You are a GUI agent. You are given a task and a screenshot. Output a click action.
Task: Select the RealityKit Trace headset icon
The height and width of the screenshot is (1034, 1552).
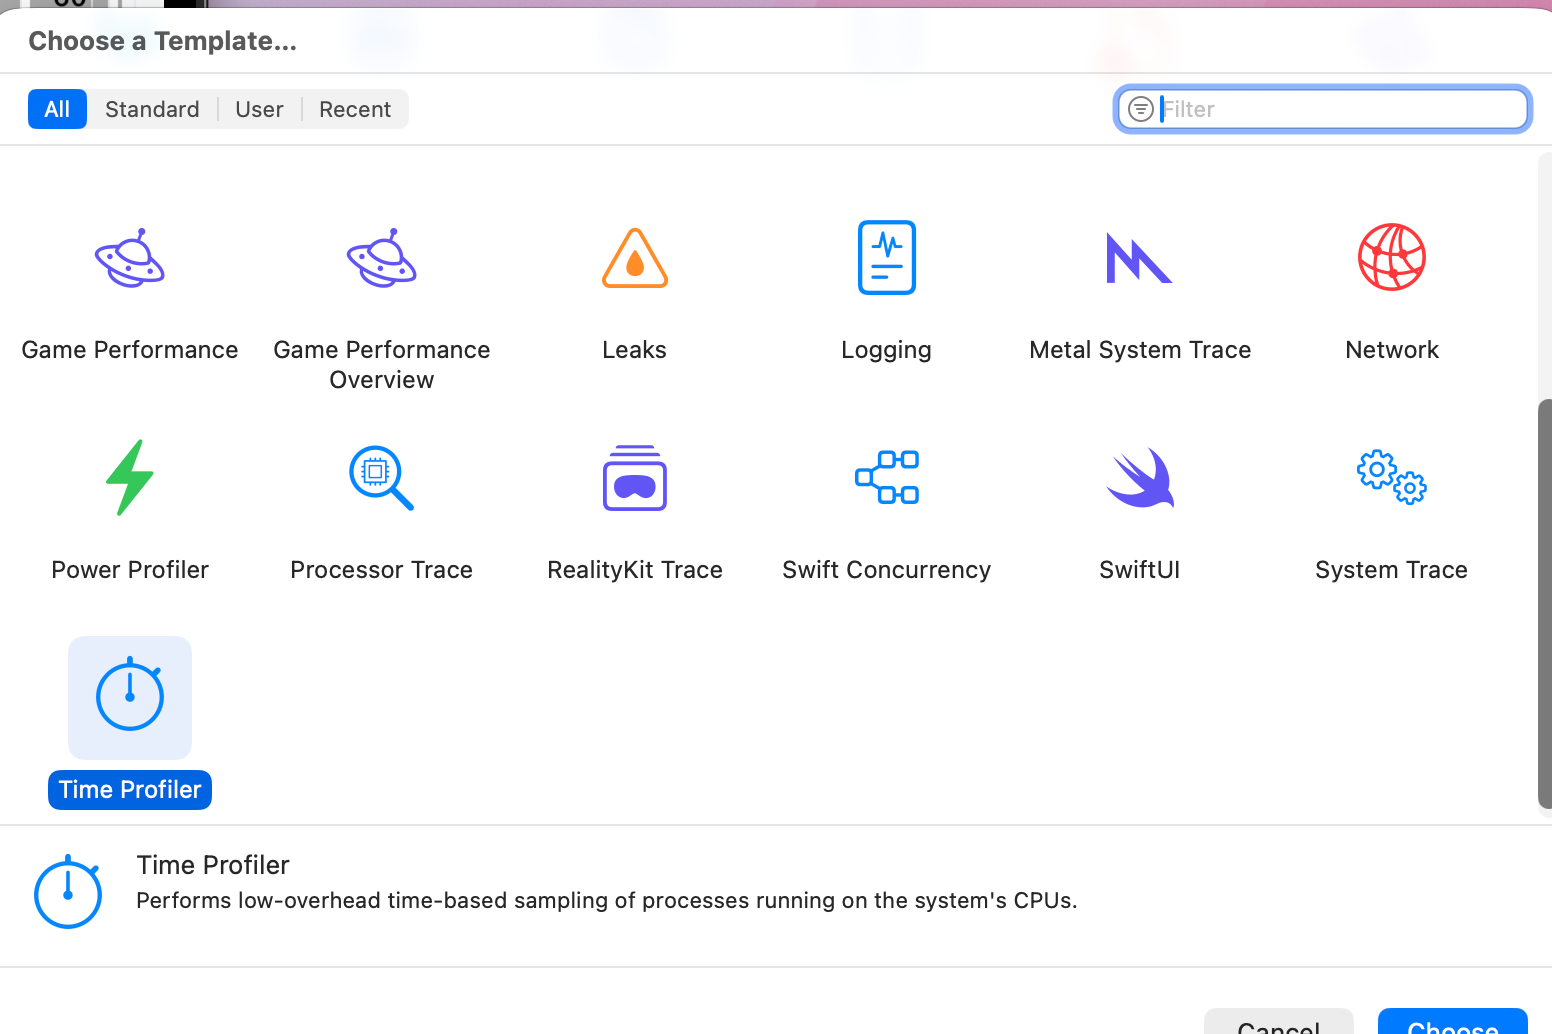(x=635, y=478)
